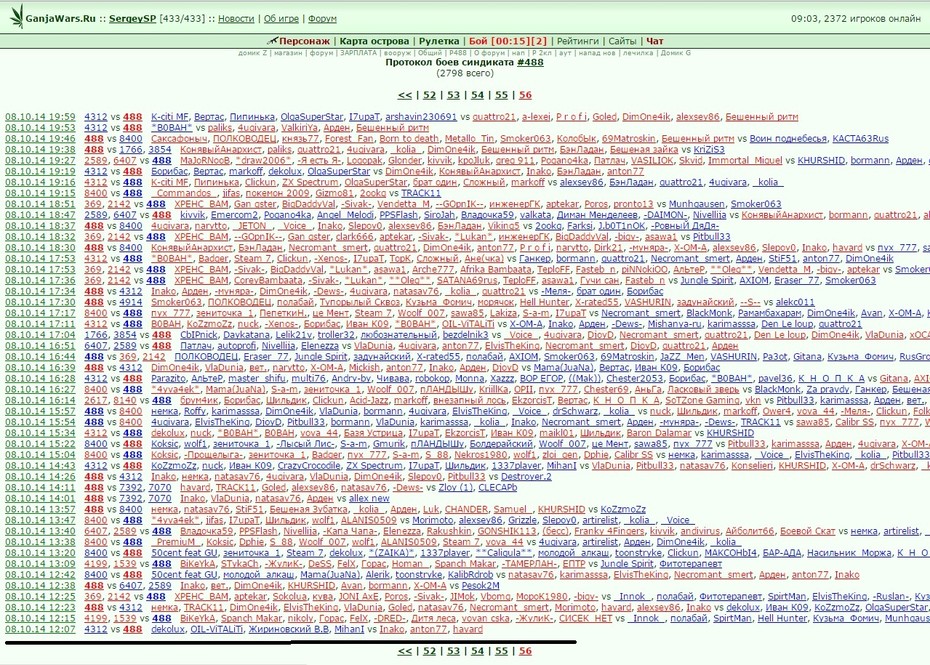Open battle log dated 08.10.14 19:15
The image size is (930, 665).
click(40, 193)
